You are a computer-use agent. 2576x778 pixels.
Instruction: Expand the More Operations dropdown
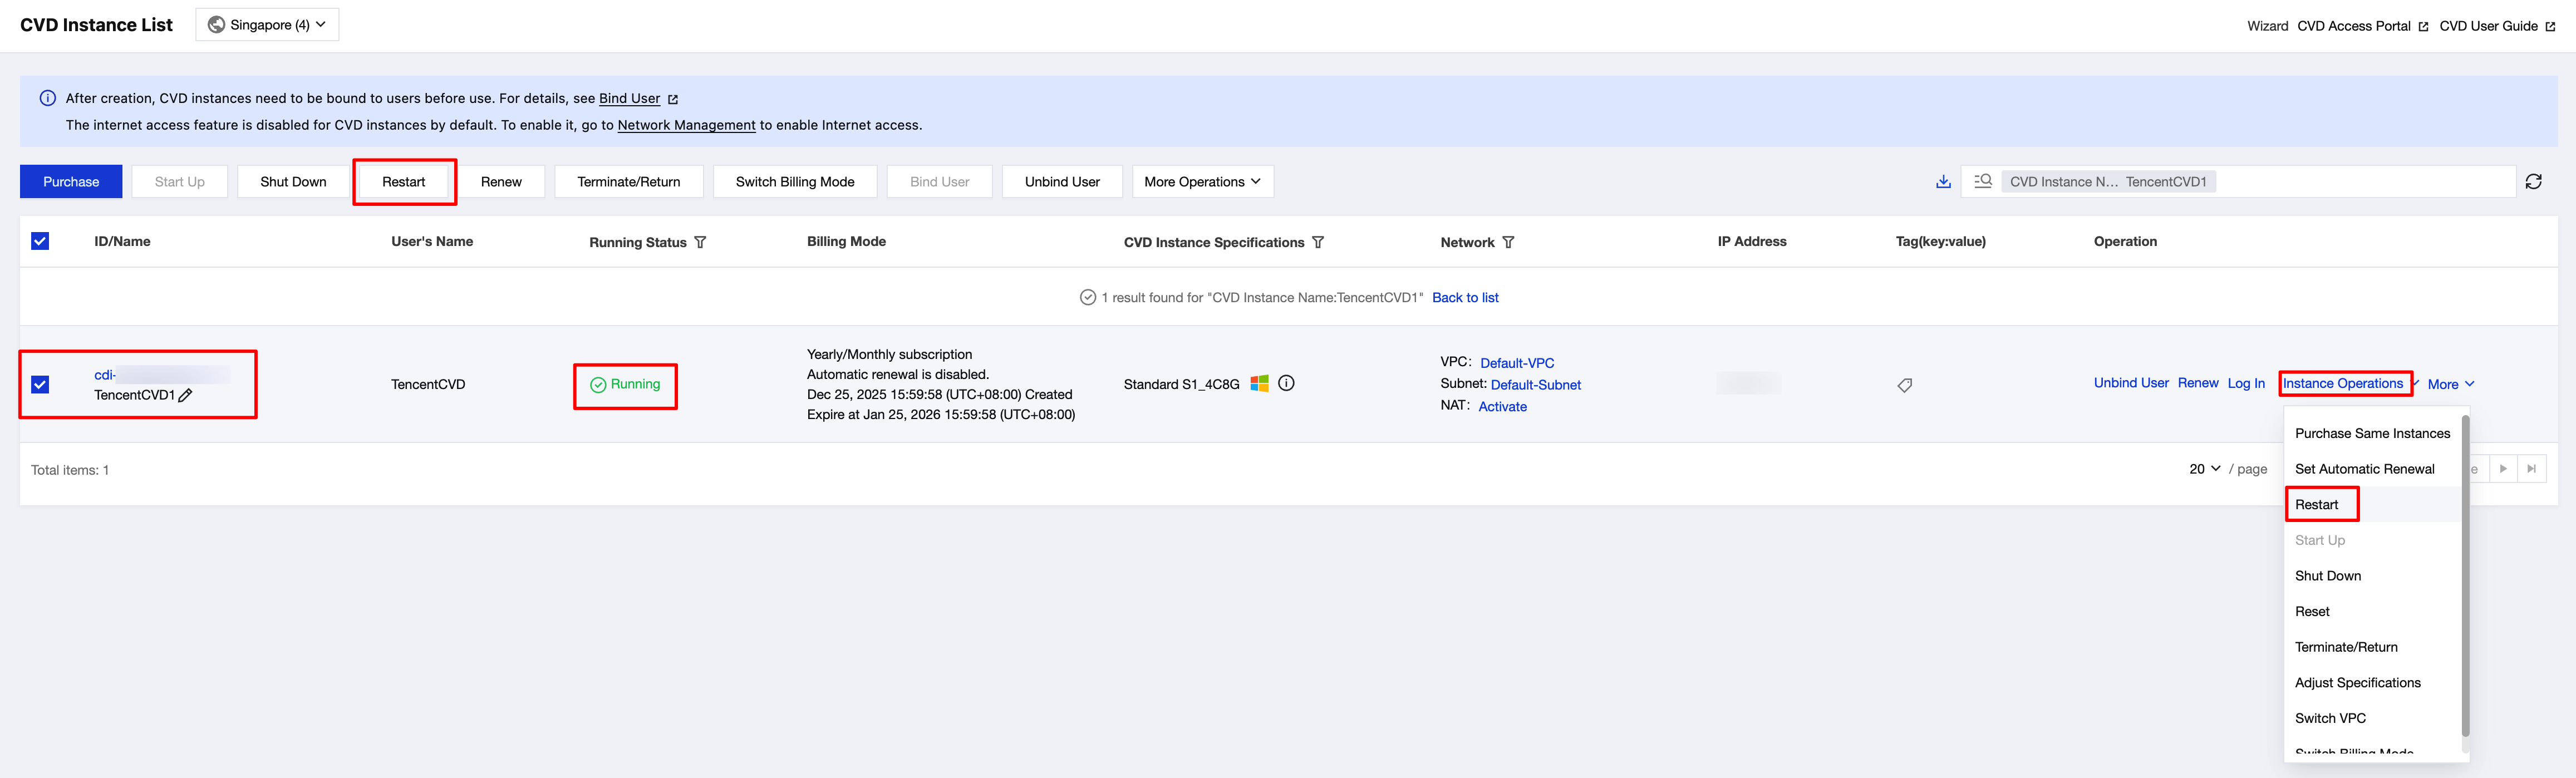coord(1202,182)
